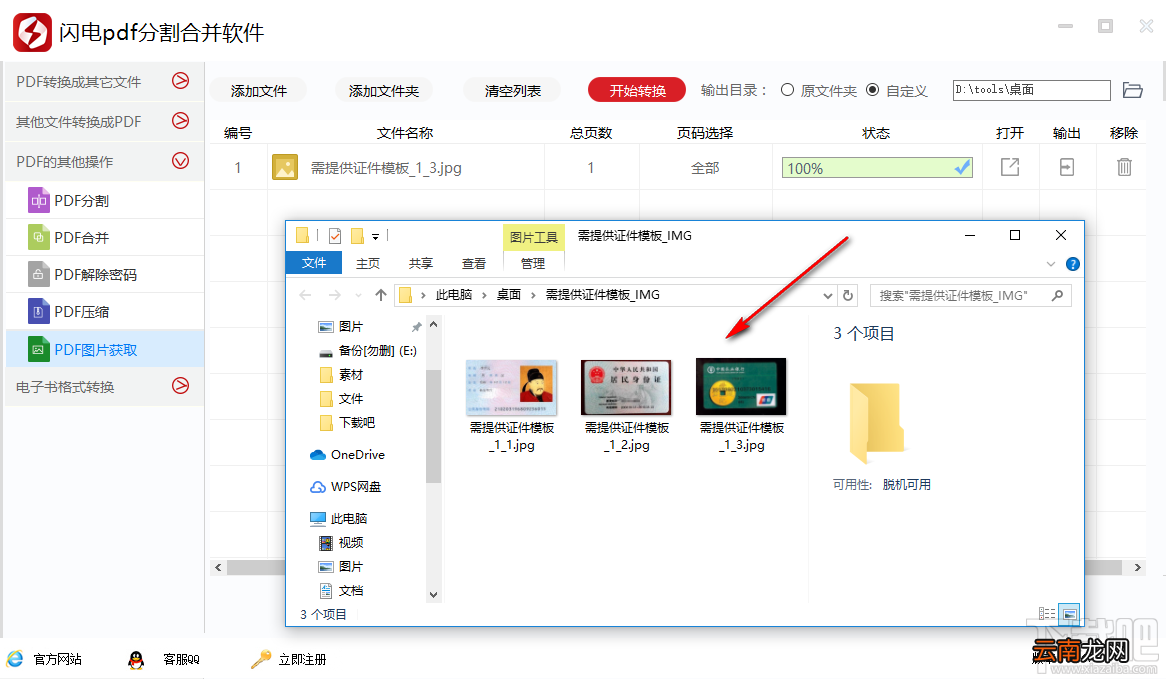
Task: Open PDF压缩 tool
Action: click(x=105, y=312)
